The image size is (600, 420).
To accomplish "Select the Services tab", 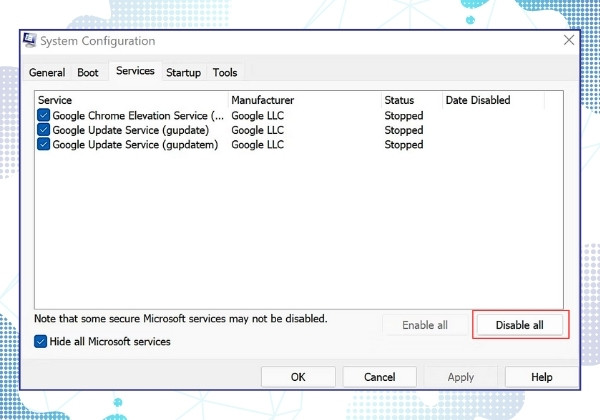I will pyautogui.click(x=135, y=71).
